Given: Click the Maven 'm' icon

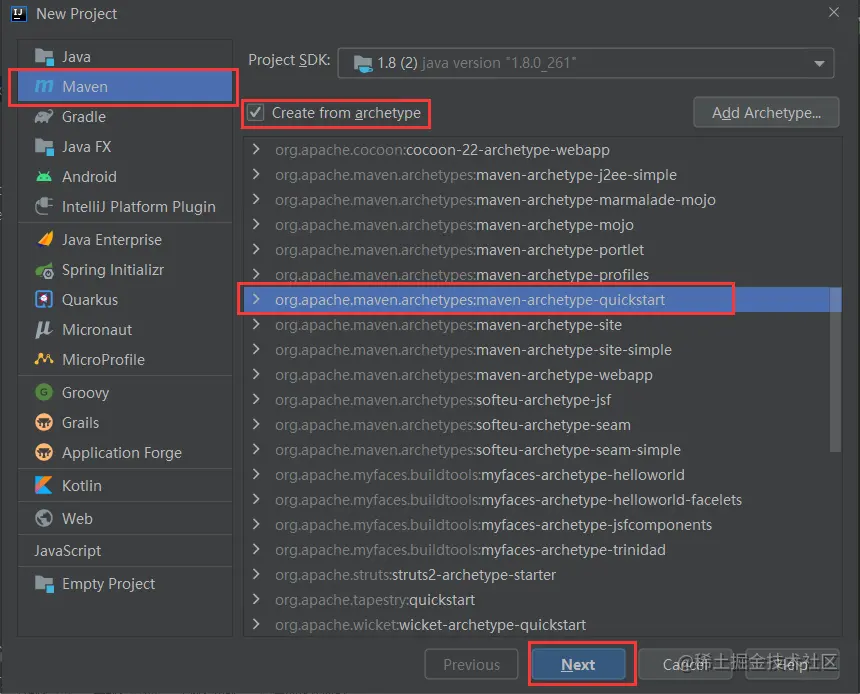Looking at the screenshot, I should 44,87.
